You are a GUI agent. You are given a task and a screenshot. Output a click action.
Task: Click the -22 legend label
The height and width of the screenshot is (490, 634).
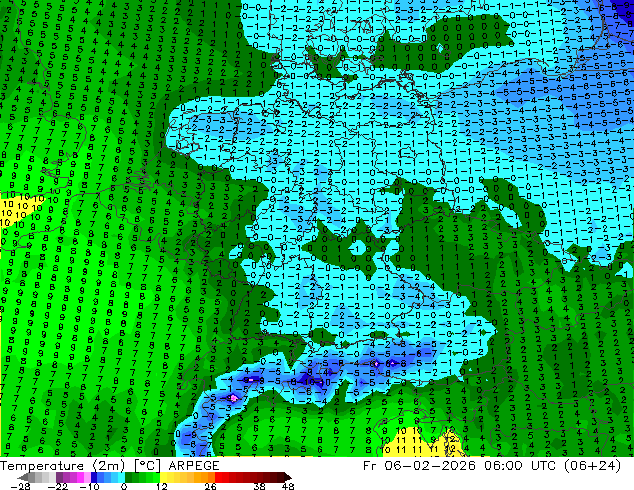pyautogui.click(x=57, y=486)
